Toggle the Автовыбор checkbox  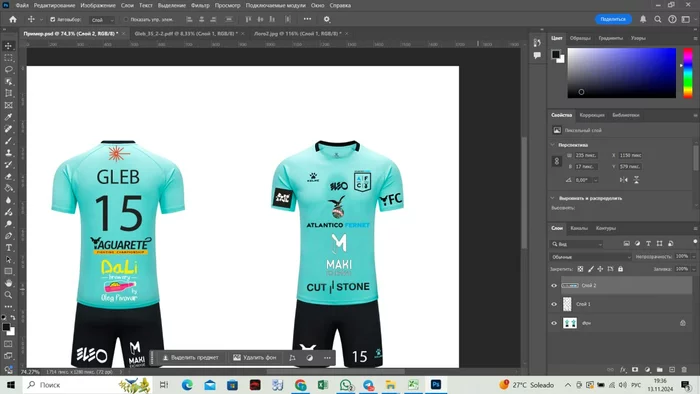pos(53,20)
